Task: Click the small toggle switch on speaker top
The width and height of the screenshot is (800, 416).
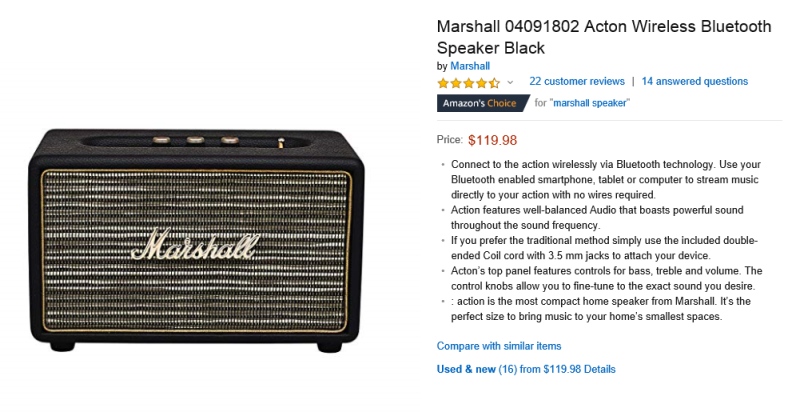Action: click(281, 143)
